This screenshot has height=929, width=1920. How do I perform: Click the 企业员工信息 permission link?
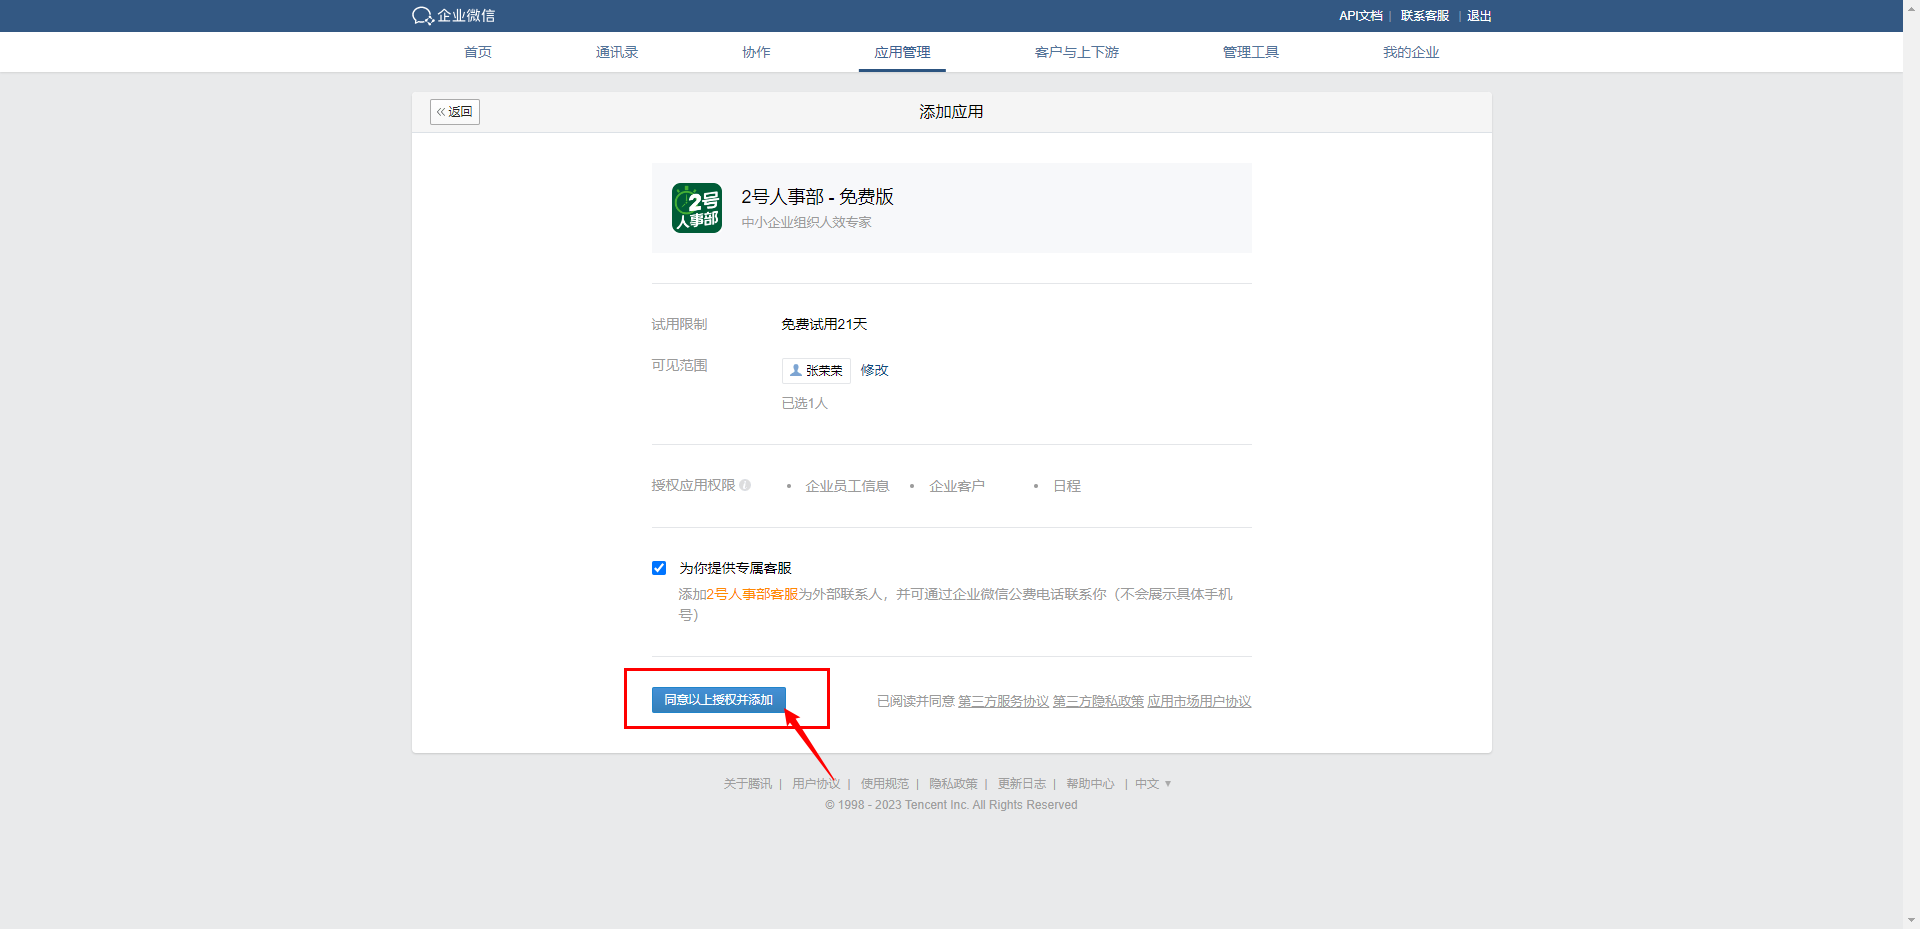[847, 486]
